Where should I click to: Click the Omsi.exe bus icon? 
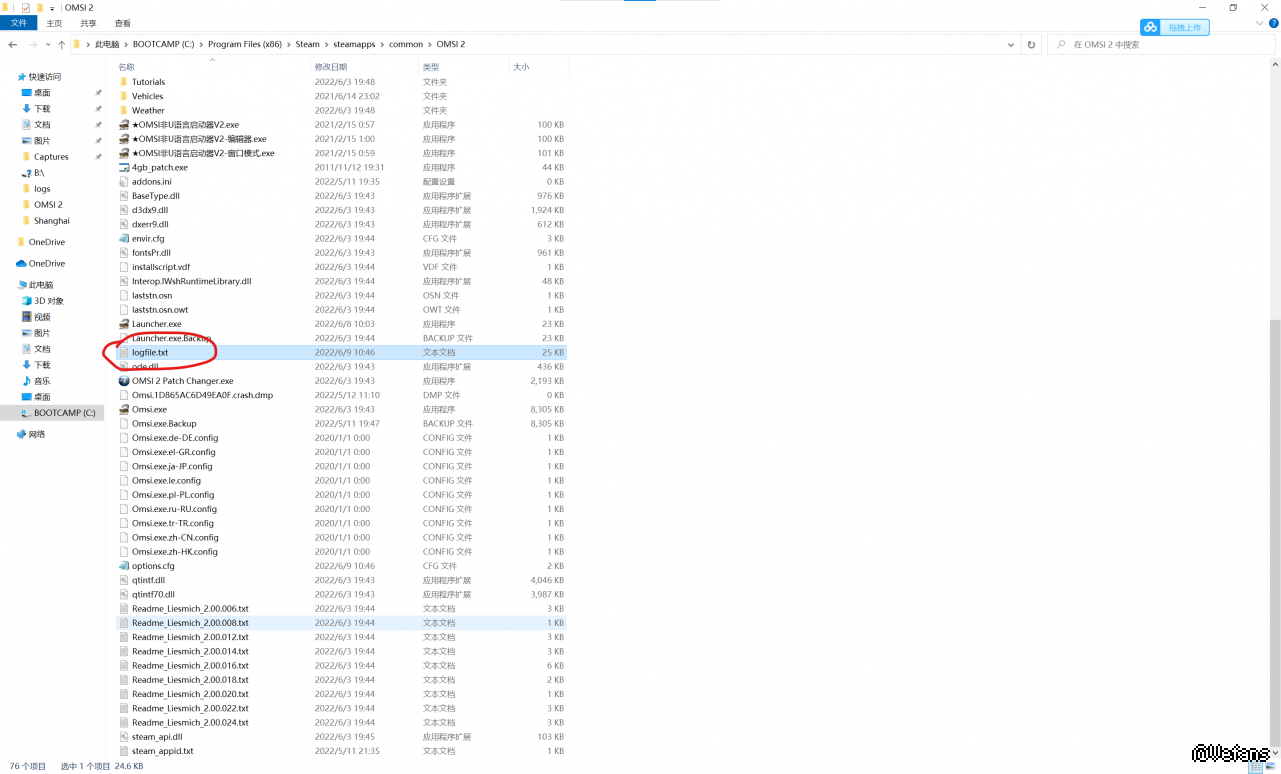click(124, 409)
